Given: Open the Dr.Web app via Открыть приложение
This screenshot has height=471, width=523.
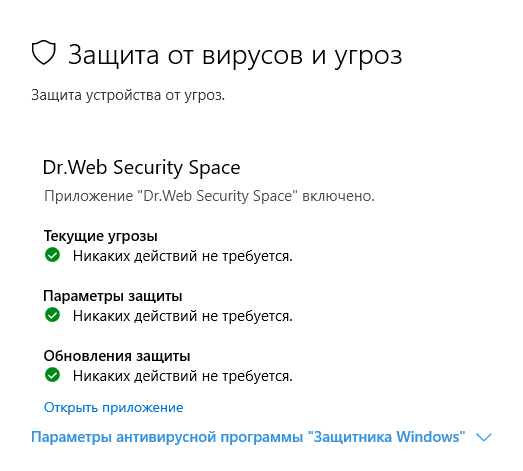Looking at the screenshot, I should 113,408.
